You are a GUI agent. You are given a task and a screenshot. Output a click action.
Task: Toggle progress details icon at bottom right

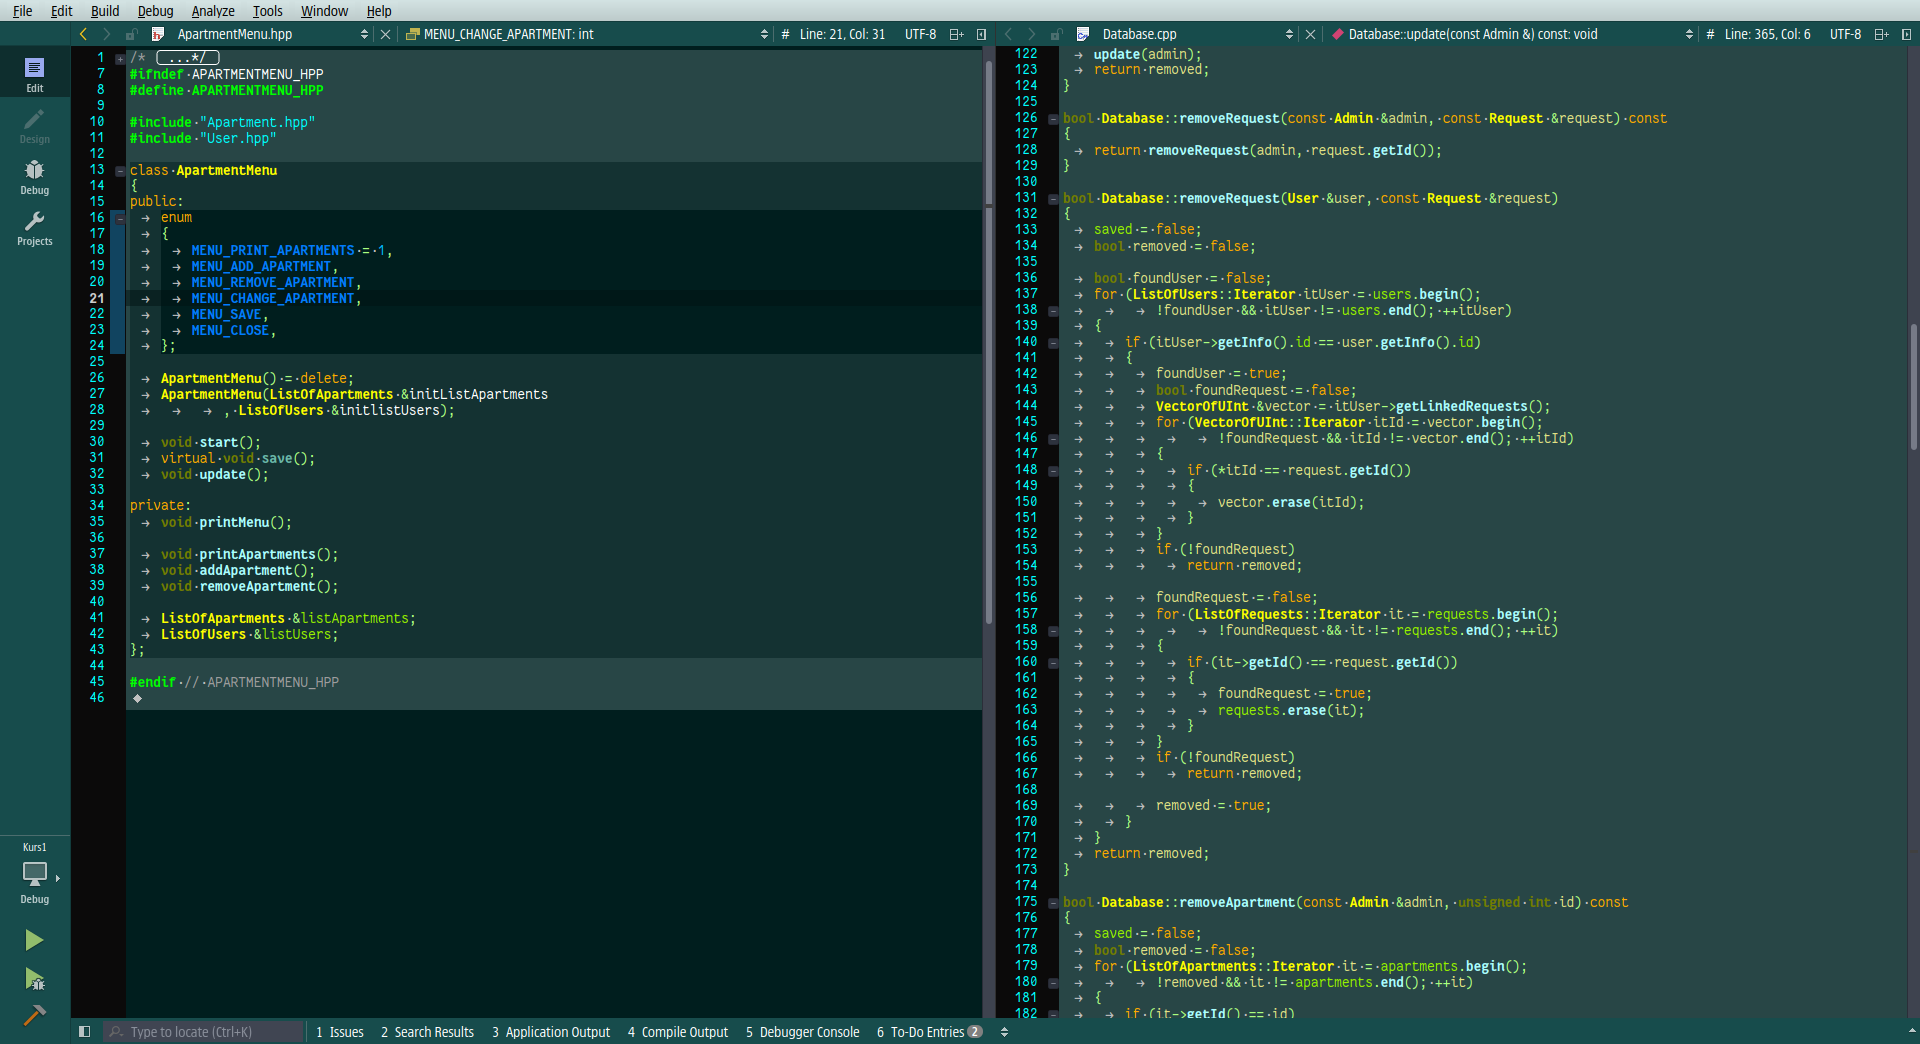(1911, 1031)
